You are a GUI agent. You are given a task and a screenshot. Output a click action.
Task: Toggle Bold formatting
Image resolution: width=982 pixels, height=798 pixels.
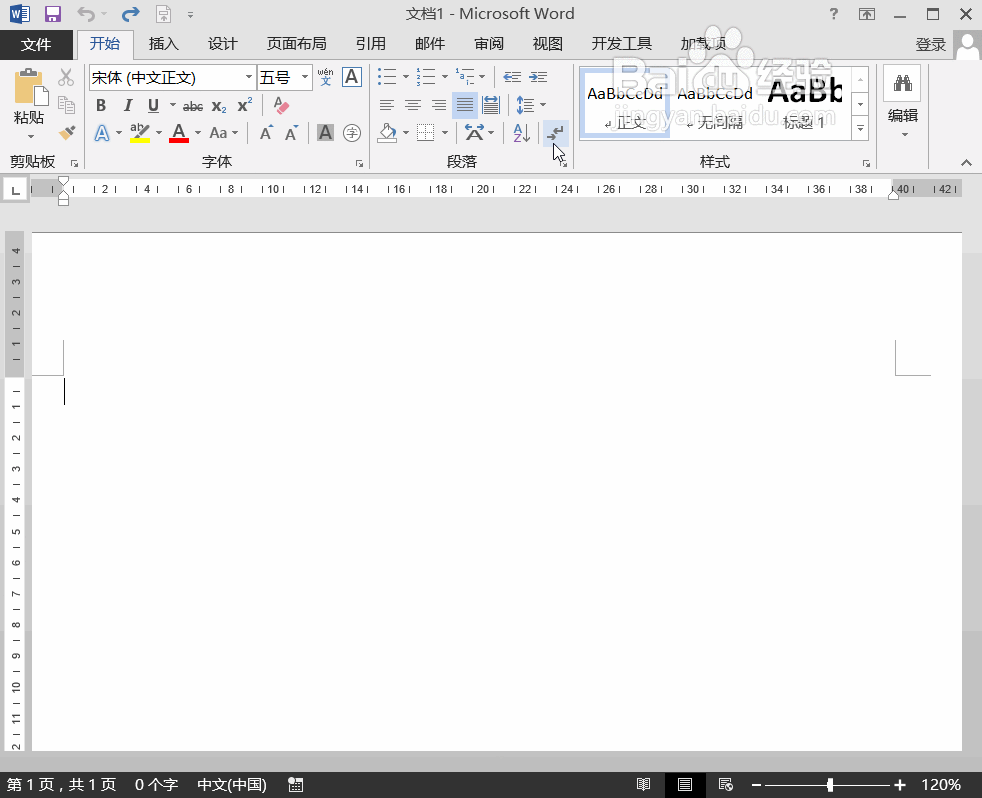[x=101, y=106]
